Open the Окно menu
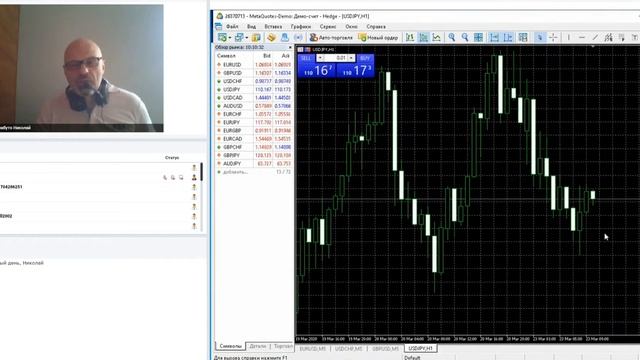 coord(351,27)
